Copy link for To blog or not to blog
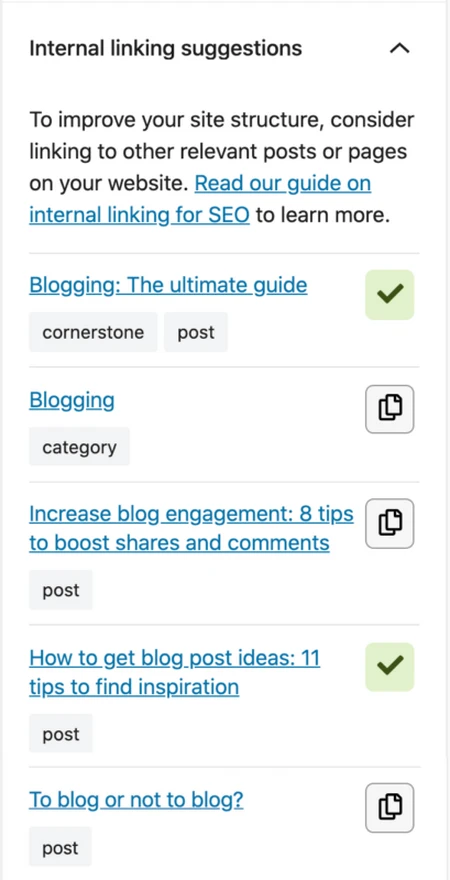The image size is (450, 880). [389, 808]
